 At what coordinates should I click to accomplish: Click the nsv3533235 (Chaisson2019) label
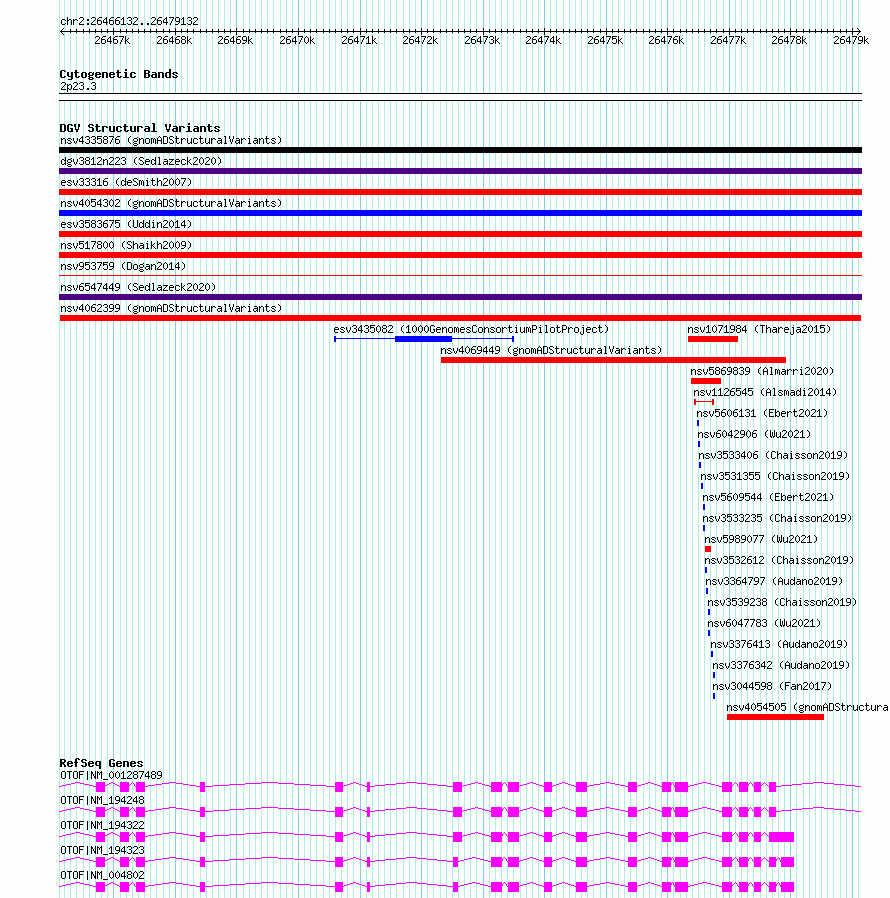tap(777, 518)
